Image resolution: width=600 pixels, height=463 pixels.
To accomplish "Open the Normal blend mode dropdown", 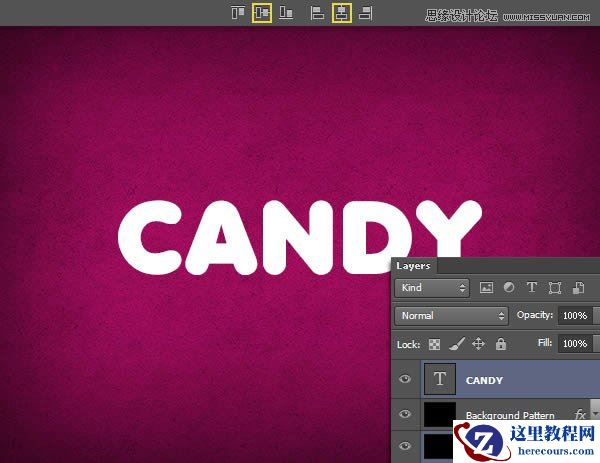I will tap(452, 316).
